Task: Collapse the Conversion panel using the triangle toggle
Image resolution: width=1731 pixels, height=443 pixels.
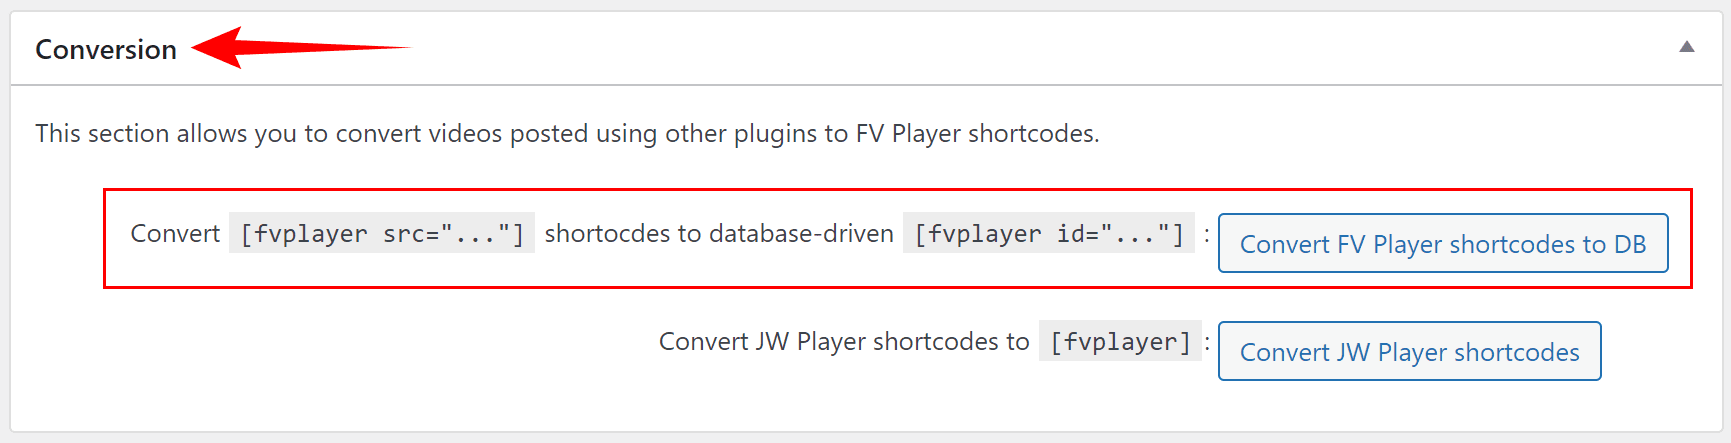Action: coord(1686,47)
